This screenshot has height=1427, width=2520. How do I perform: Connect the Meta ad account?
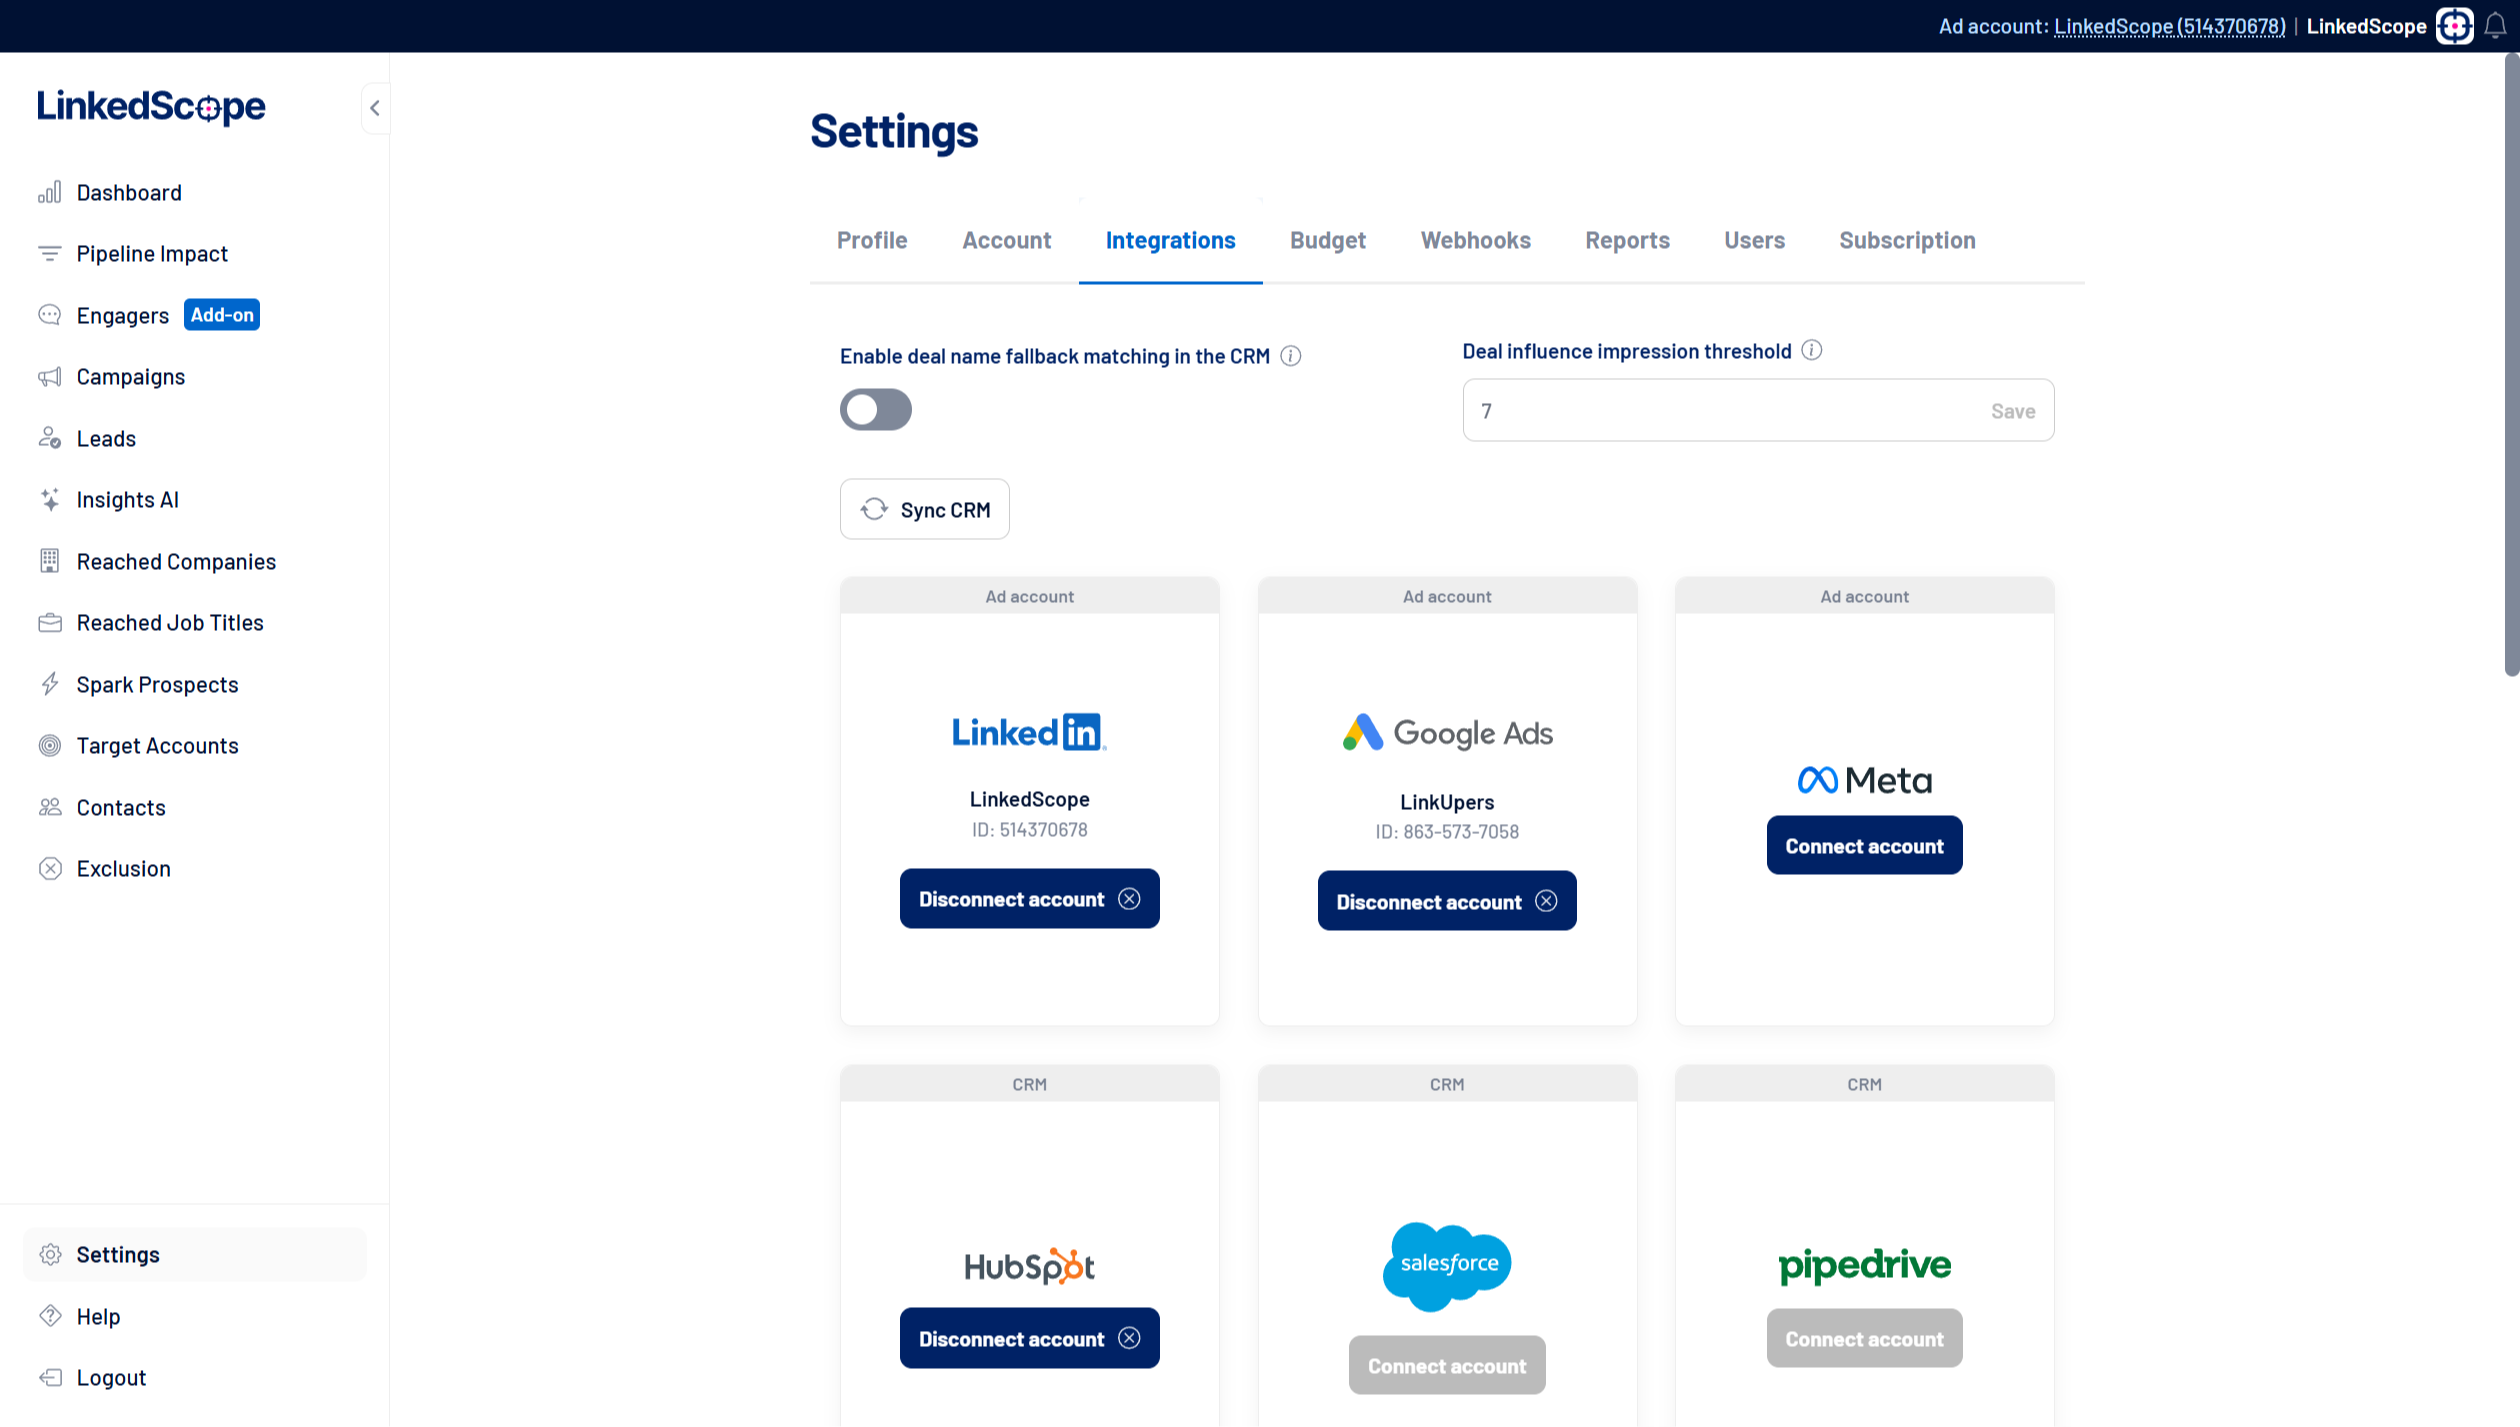tap(1864, 845)
